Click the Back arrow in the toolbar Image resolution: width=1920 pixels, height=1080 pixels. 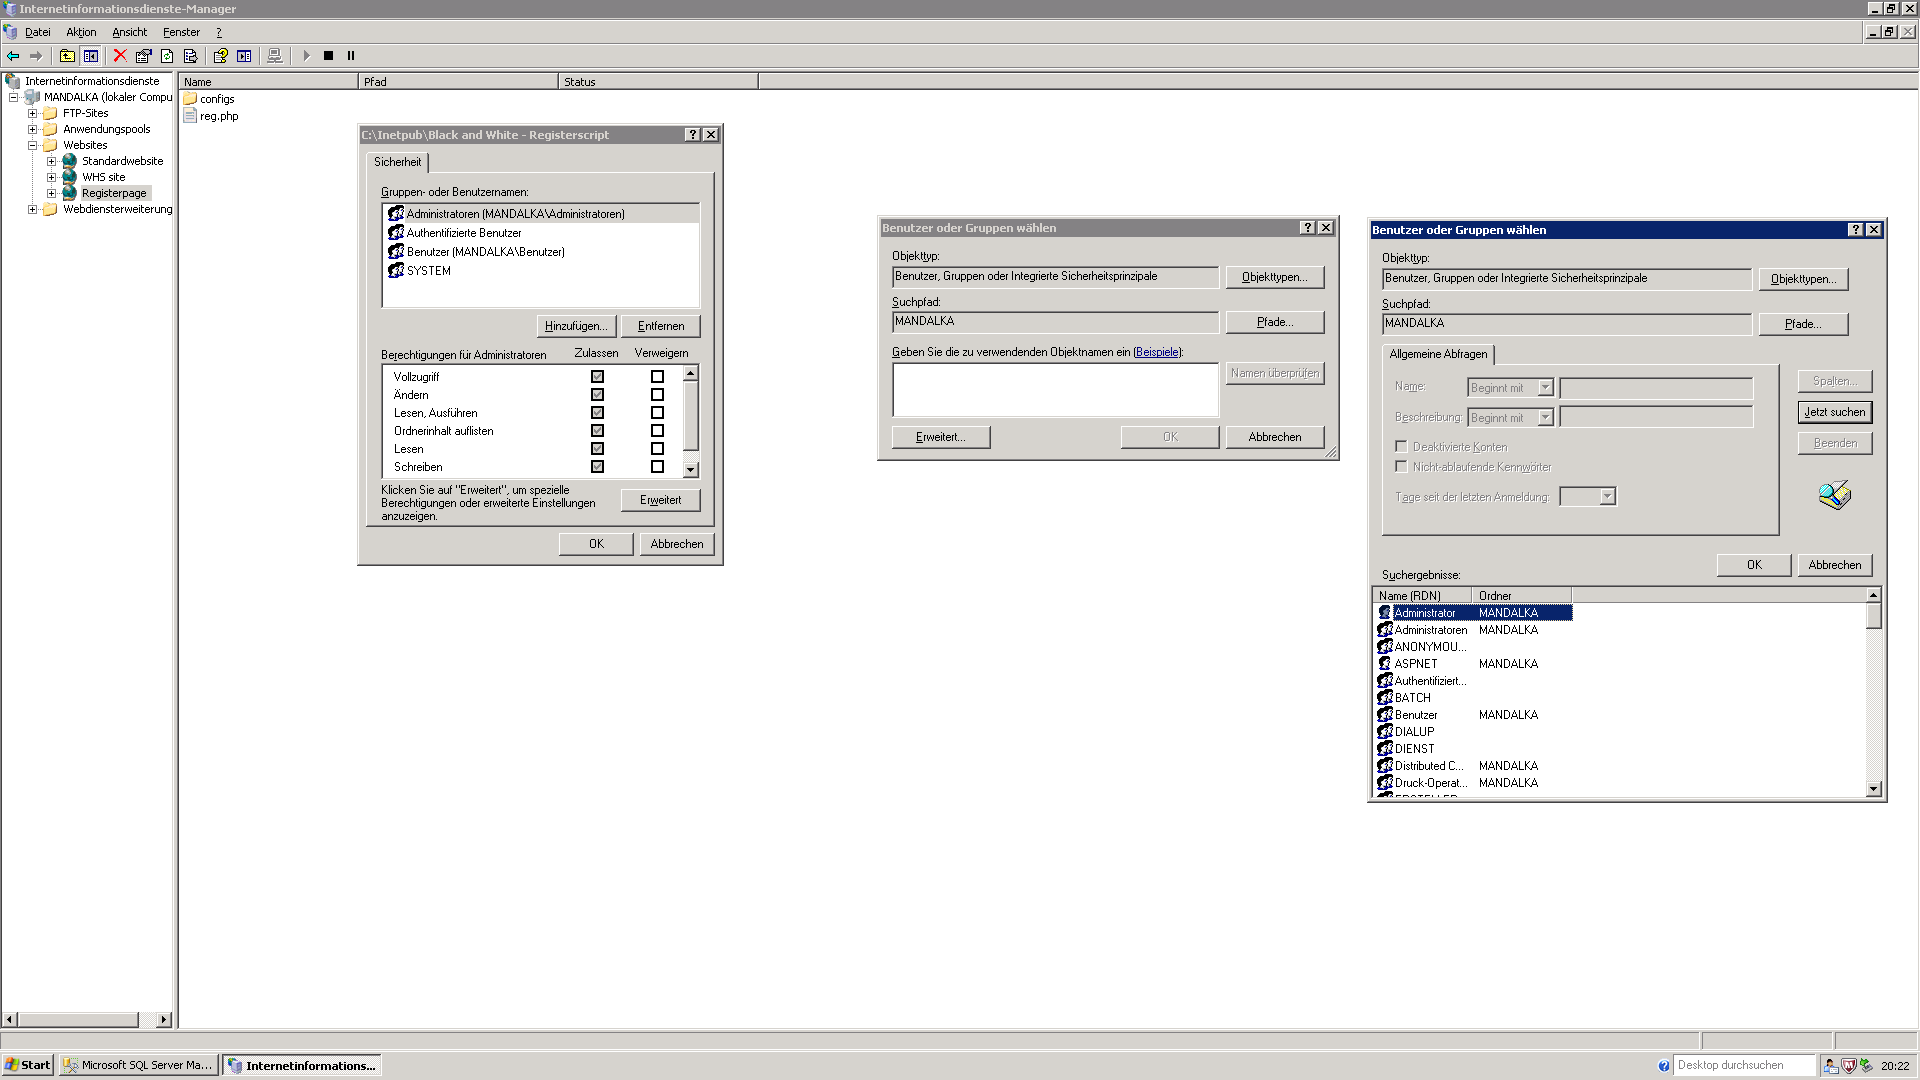13,56
